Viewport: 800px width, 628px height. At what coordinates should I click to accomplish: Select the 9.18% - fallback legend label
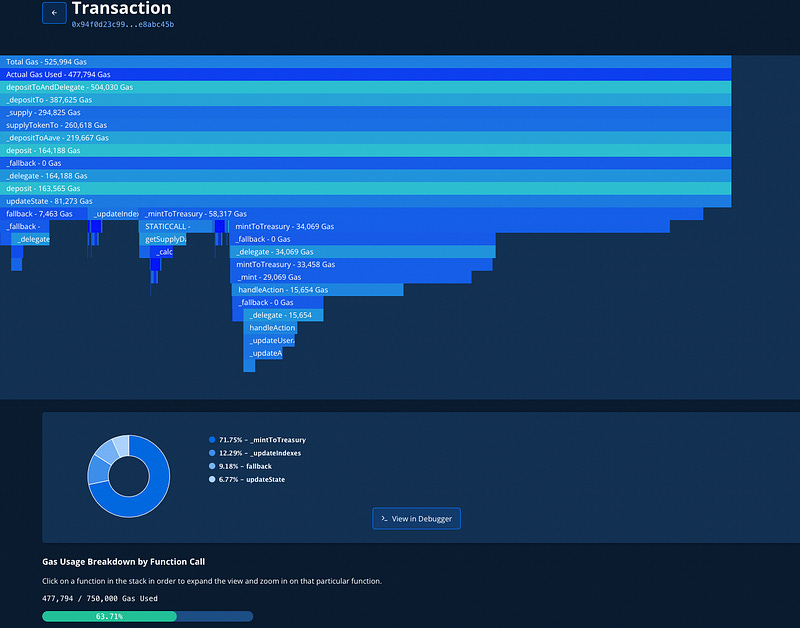(x=245, y=466)
